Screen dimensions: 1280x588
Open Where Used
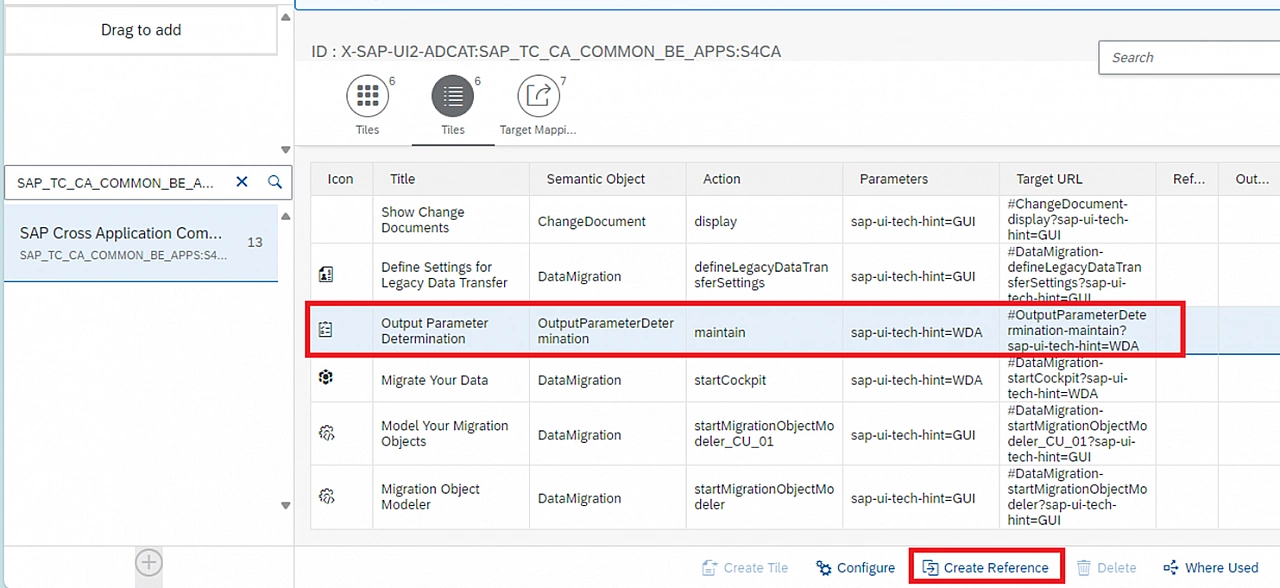[x=1211, y=567]
